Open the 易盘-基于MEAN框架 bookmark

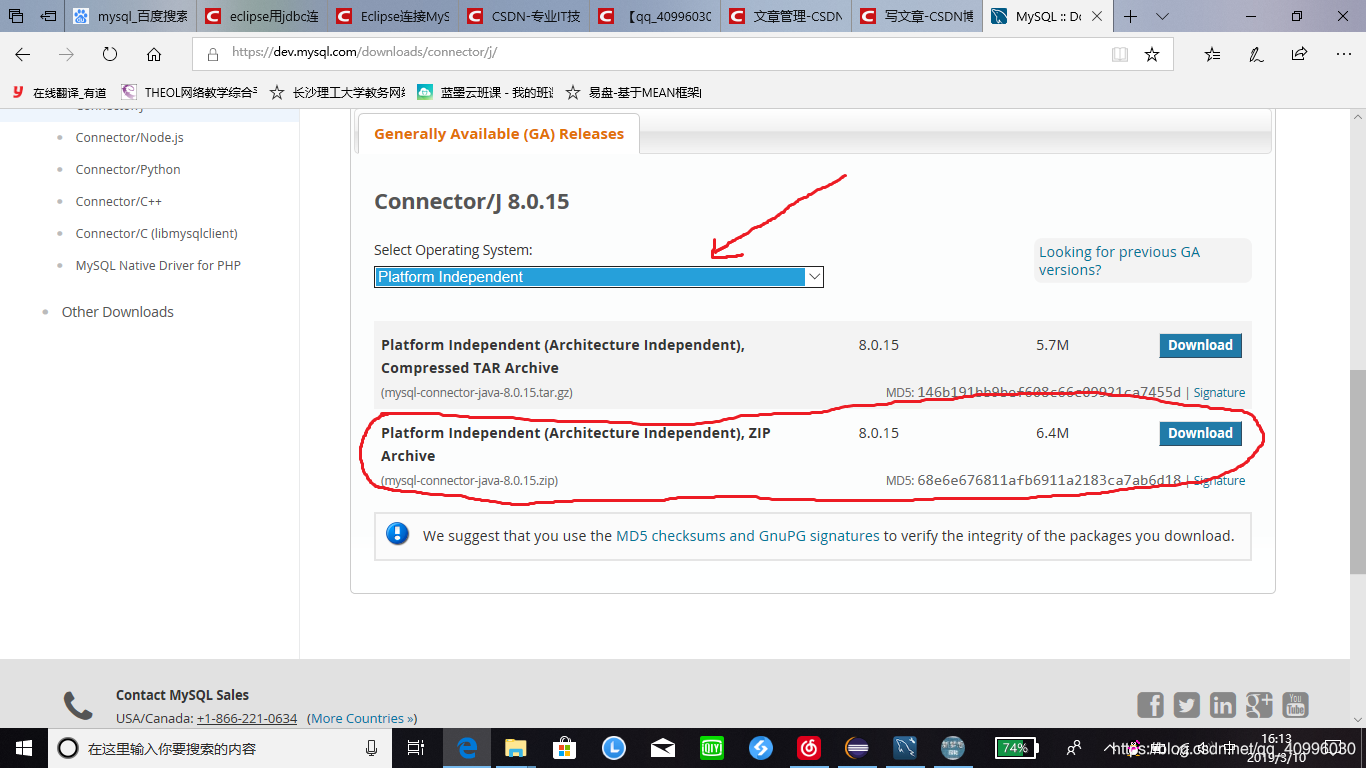(x=634, y=92)
